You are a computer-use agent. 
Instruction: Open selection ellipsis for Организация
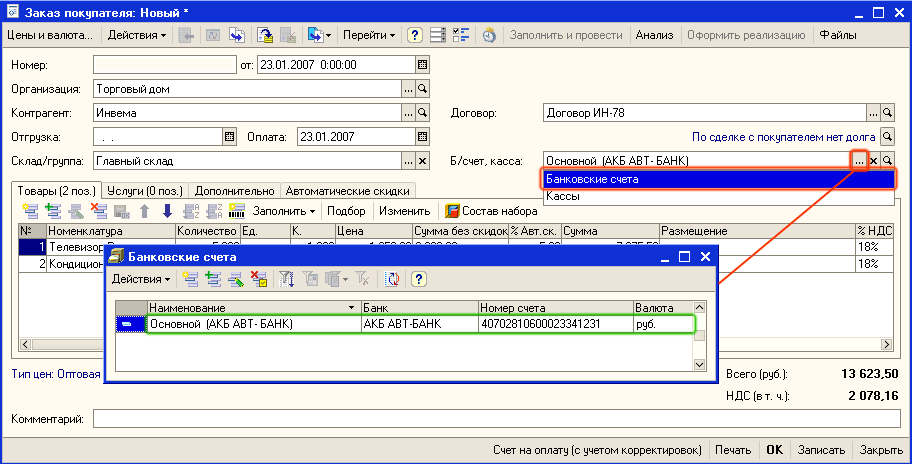[x=408, y=89]
